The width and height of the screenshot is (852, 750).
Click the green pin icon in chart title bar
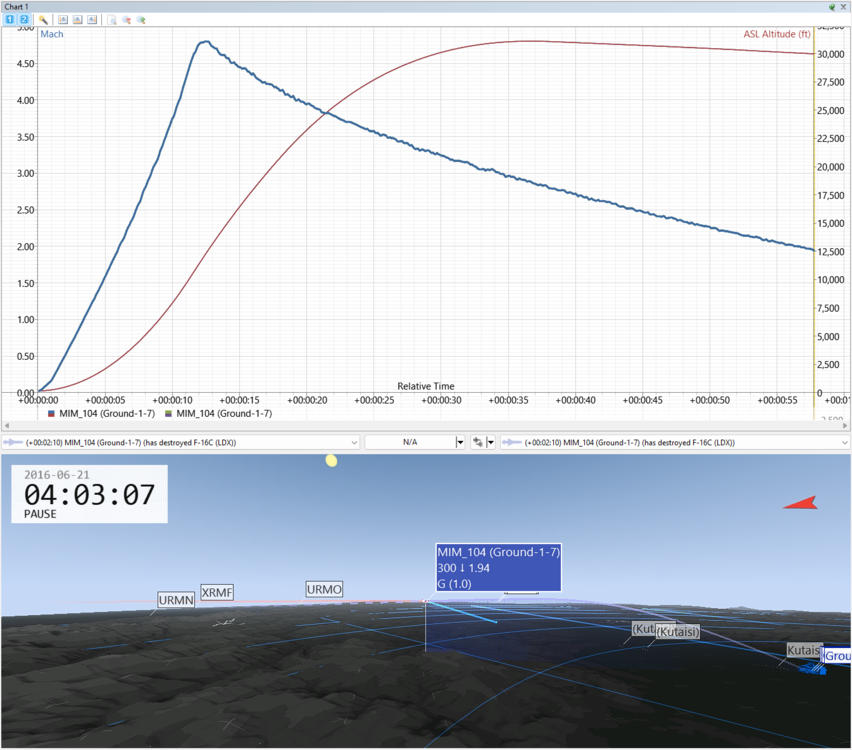tap(832, 7)
